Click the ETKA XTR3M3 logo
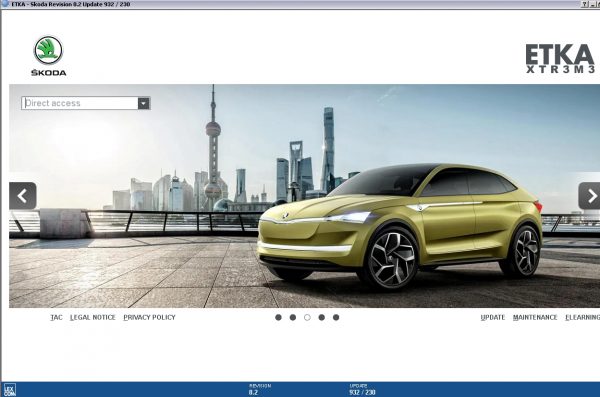The image size is (600, 397). click(x=560, y=58)
